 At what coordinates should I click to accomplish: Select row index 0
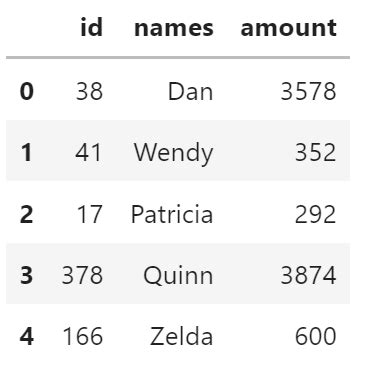pos(27,91)
